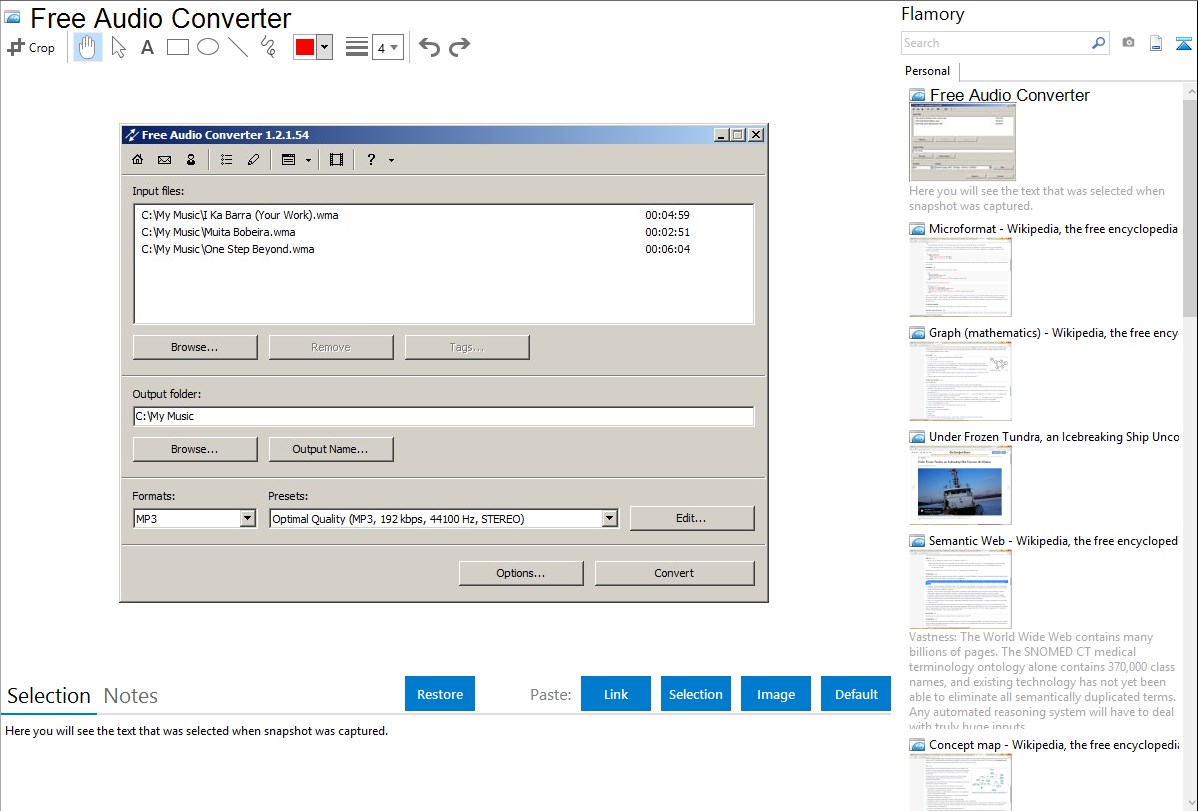Click the Concept map snapshot title
This screenshot has height=811, width=1198.
click(x=1054, y=745)
